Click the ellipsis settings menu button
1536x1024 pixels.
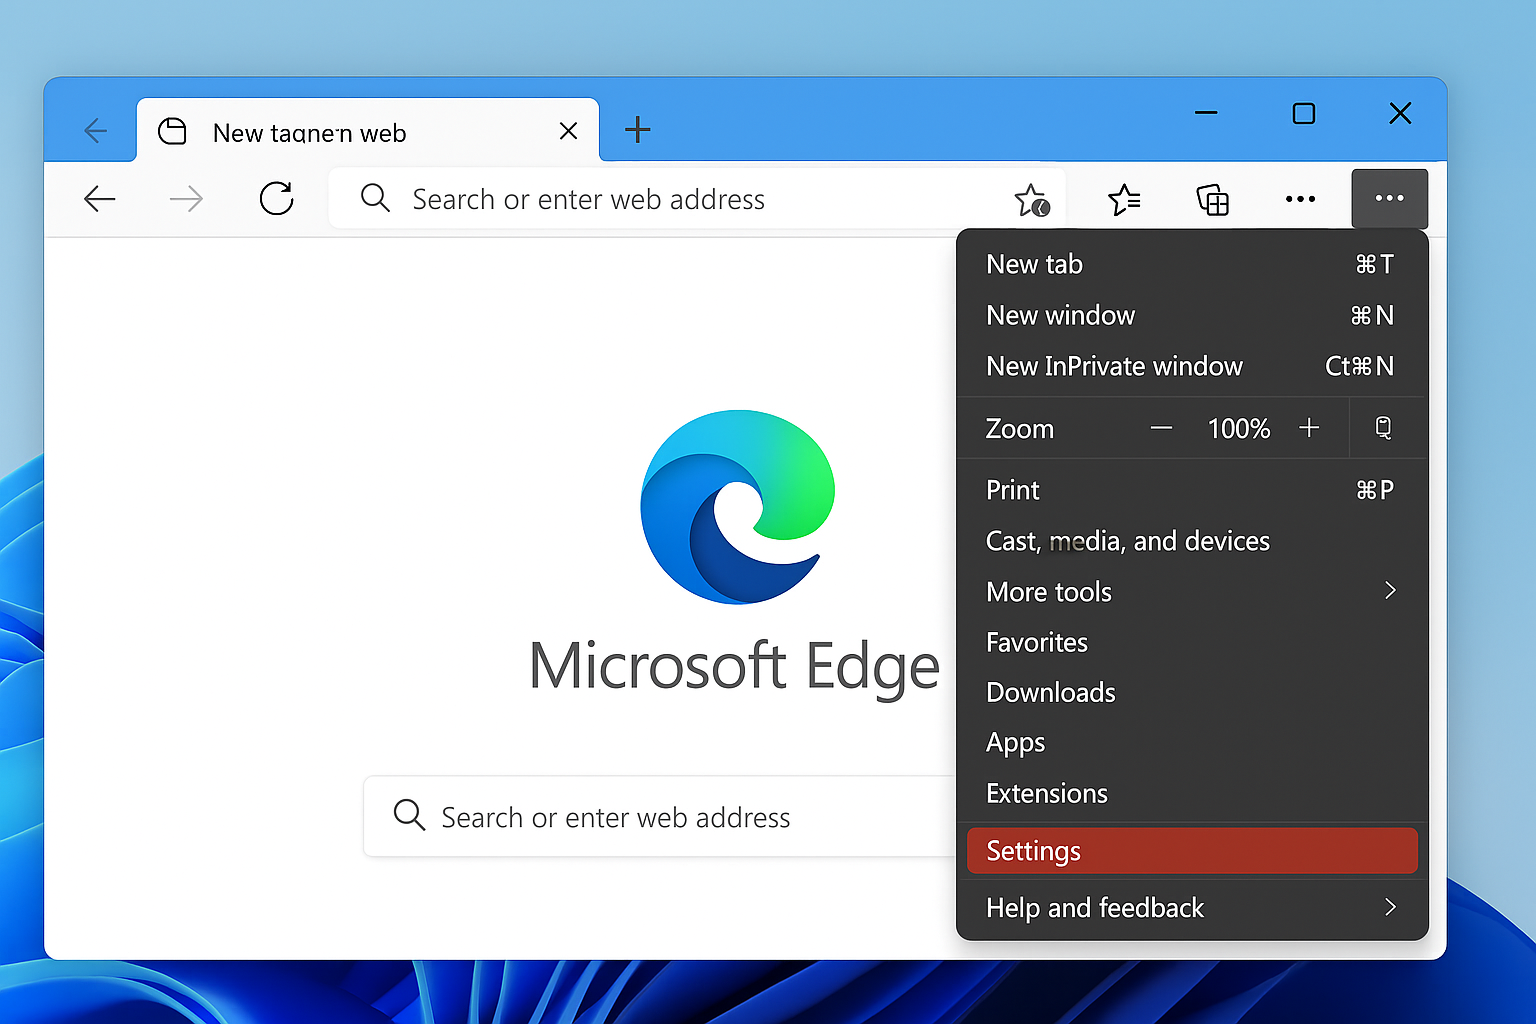1390,199
